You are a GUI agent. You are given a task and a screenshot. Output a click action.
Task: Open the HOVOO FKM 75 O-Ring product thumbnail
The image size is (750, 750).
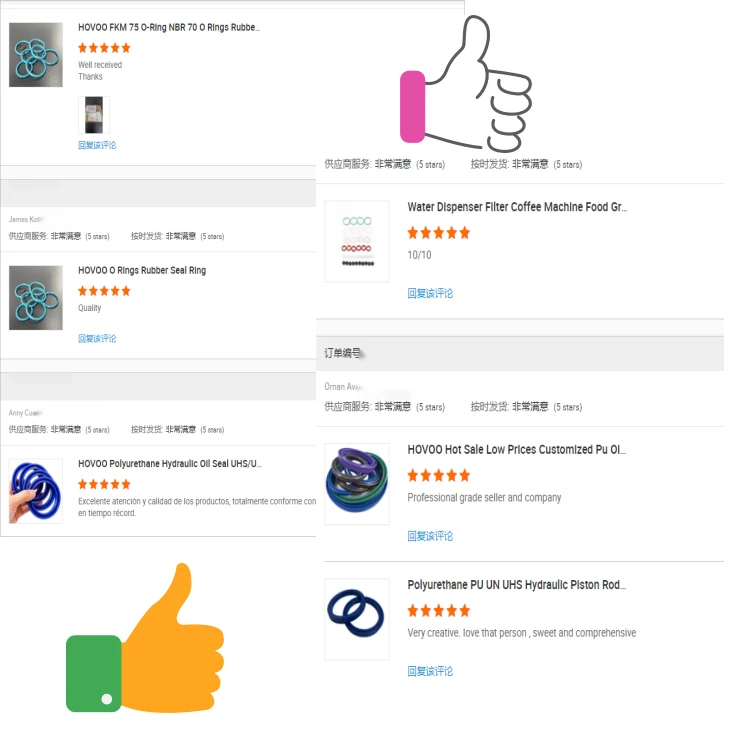point(36,55)
